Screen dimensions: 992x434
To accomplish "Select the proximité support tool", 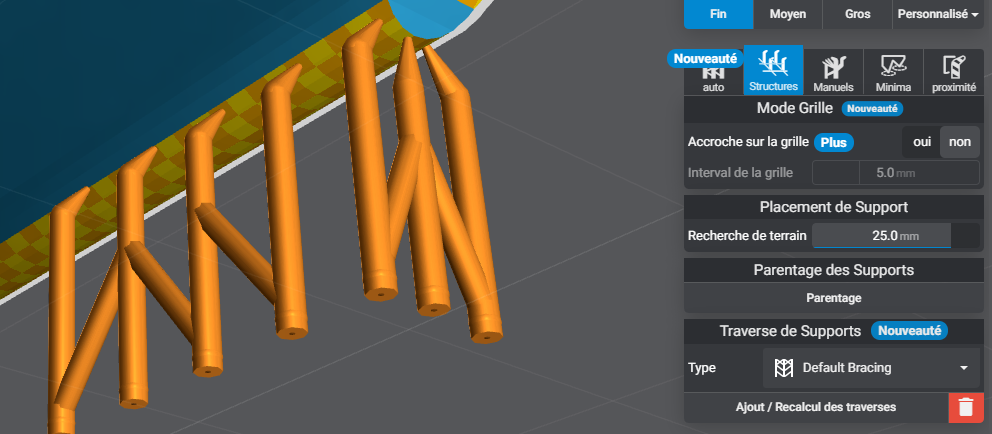I will (953, 73).
